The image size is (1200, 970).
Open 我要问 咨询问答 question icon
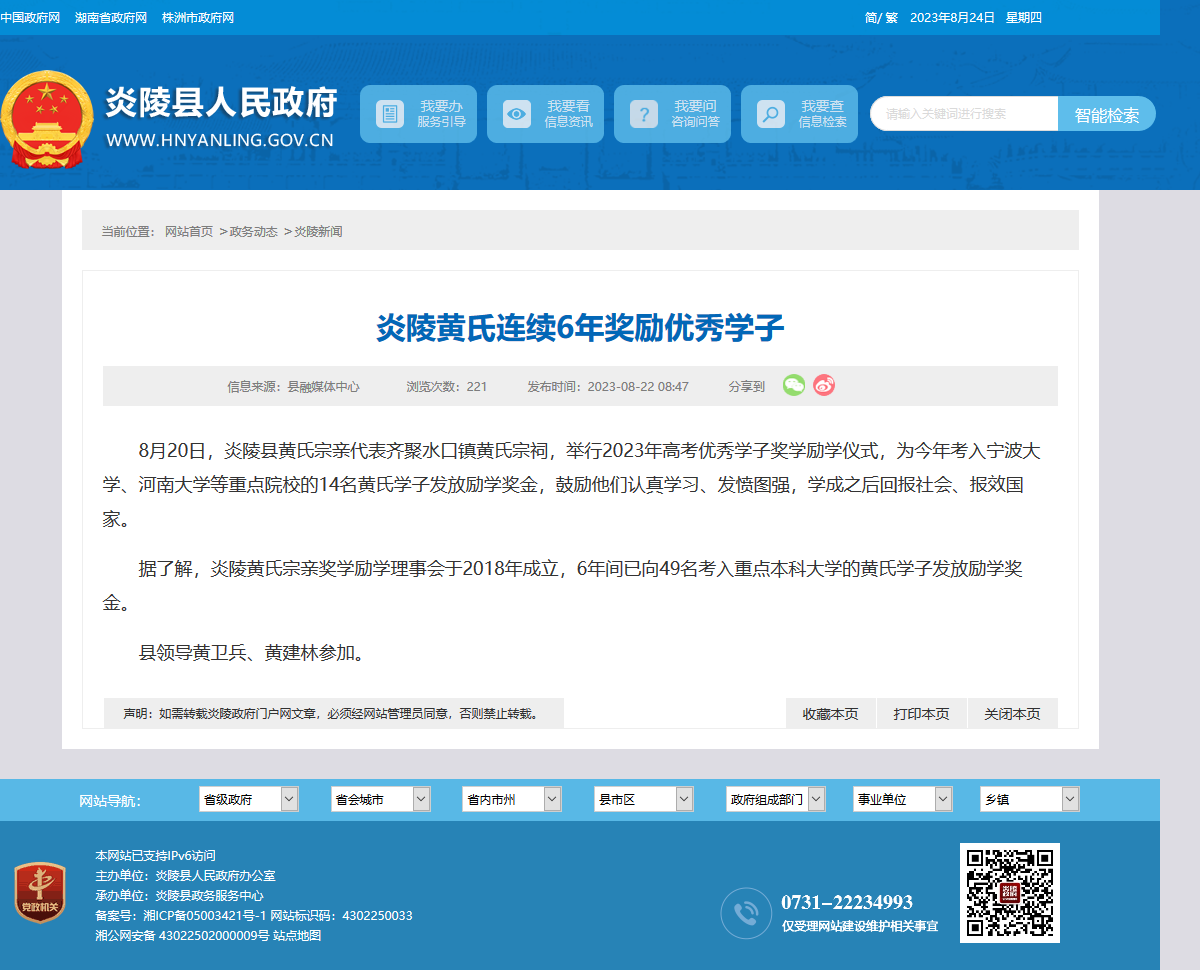644,114
